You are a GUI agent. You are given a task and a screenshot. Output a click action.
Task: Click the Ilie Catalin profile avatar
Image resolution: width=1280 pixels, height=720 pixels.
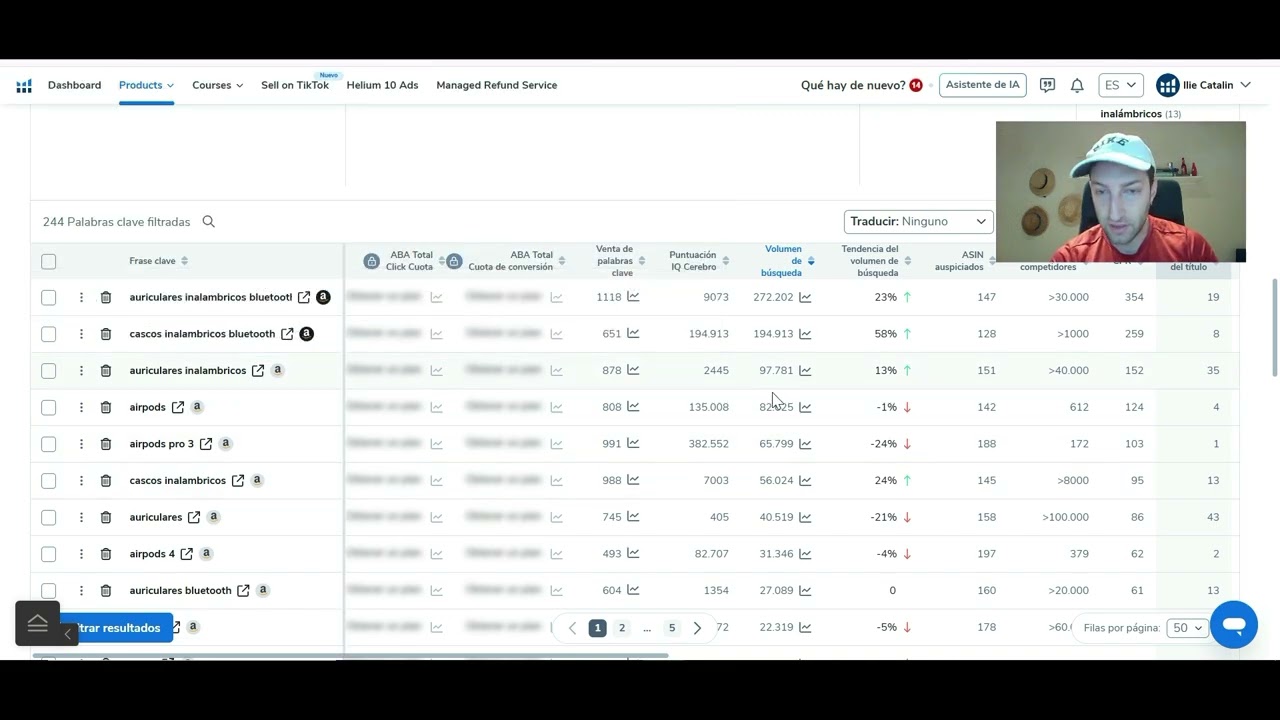tap(1167, 85)
